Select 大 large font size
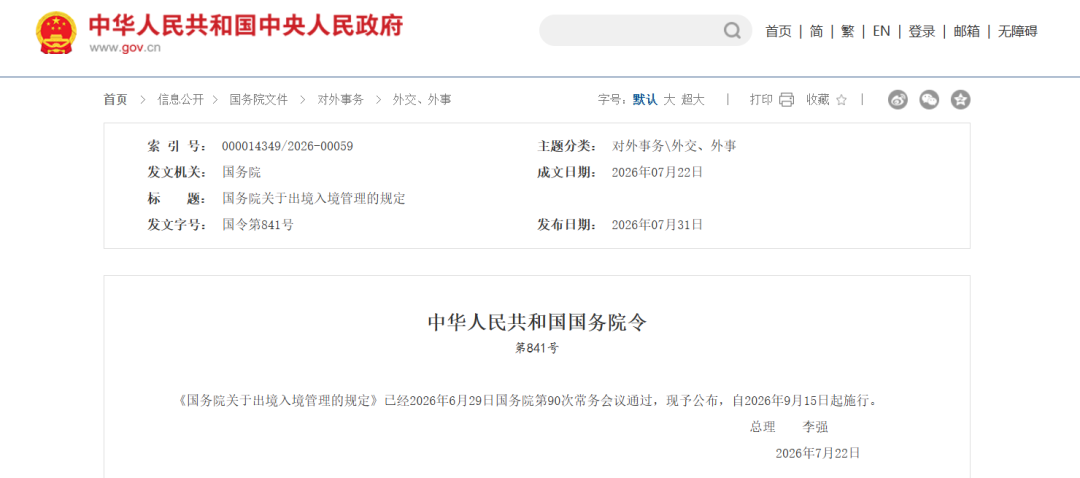Viewport: 1080px width, 478px height. (x=669, y=100)
